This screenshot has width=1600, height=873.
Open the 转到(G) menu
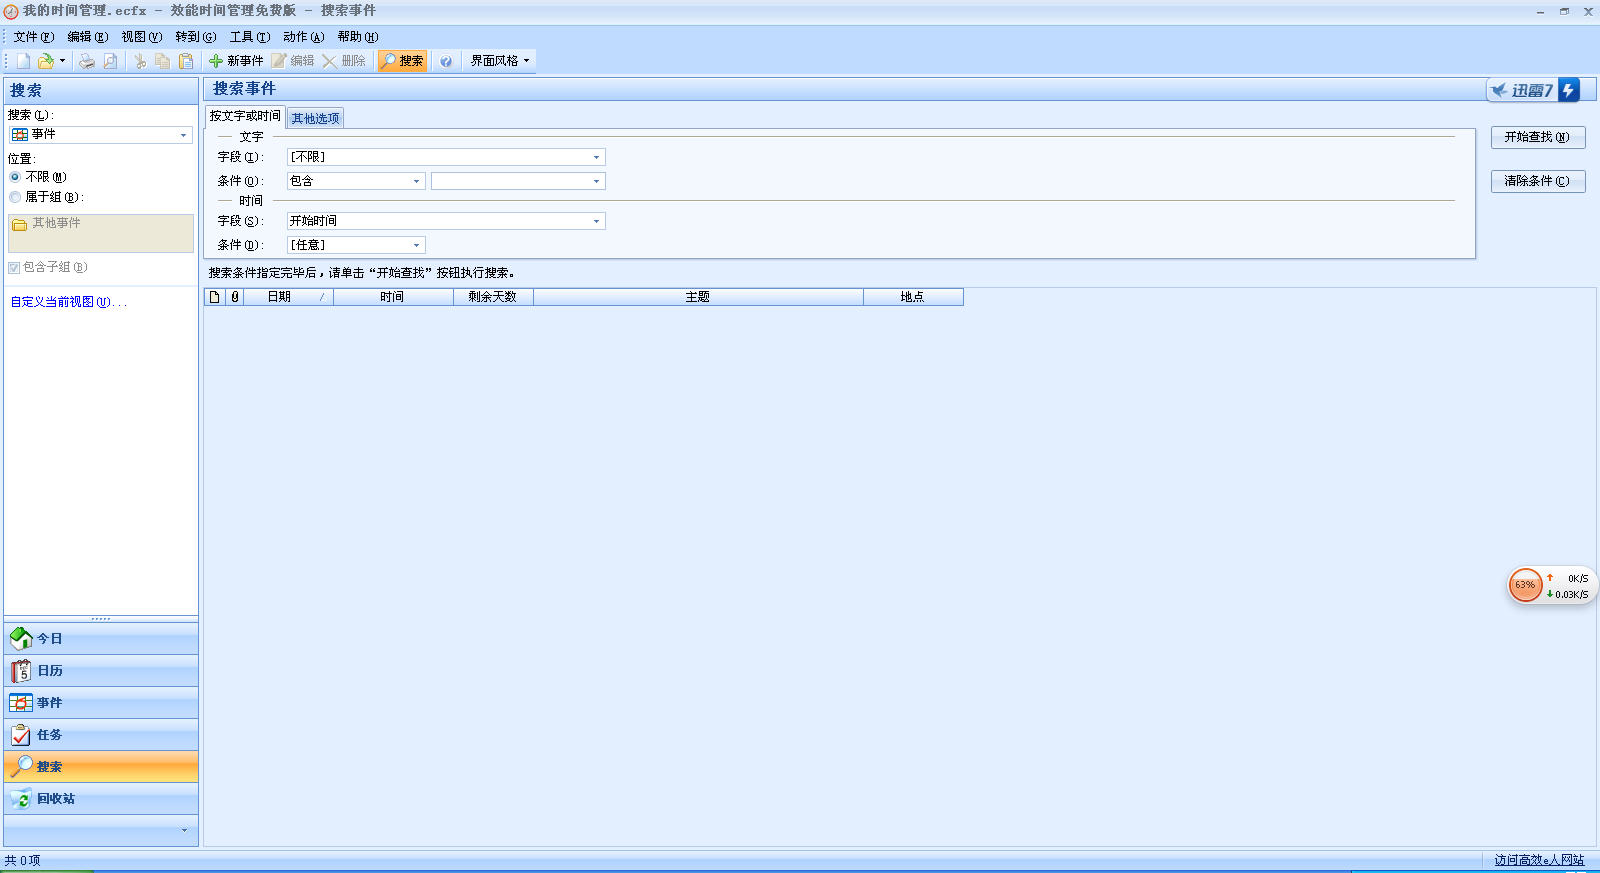196,37
